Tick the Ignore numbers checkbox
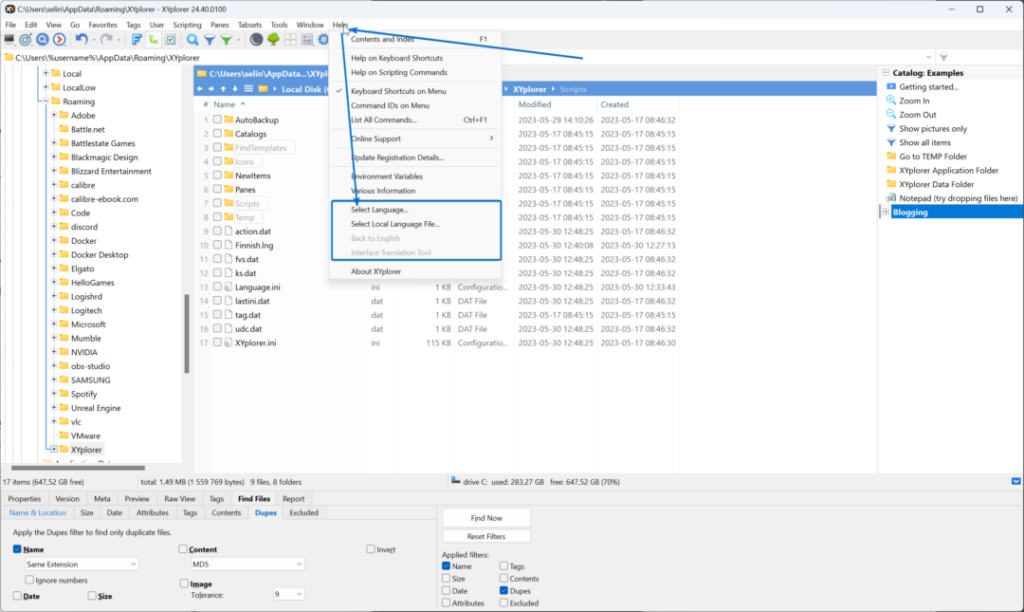The image size is (1024, 612). click(29, 580)
